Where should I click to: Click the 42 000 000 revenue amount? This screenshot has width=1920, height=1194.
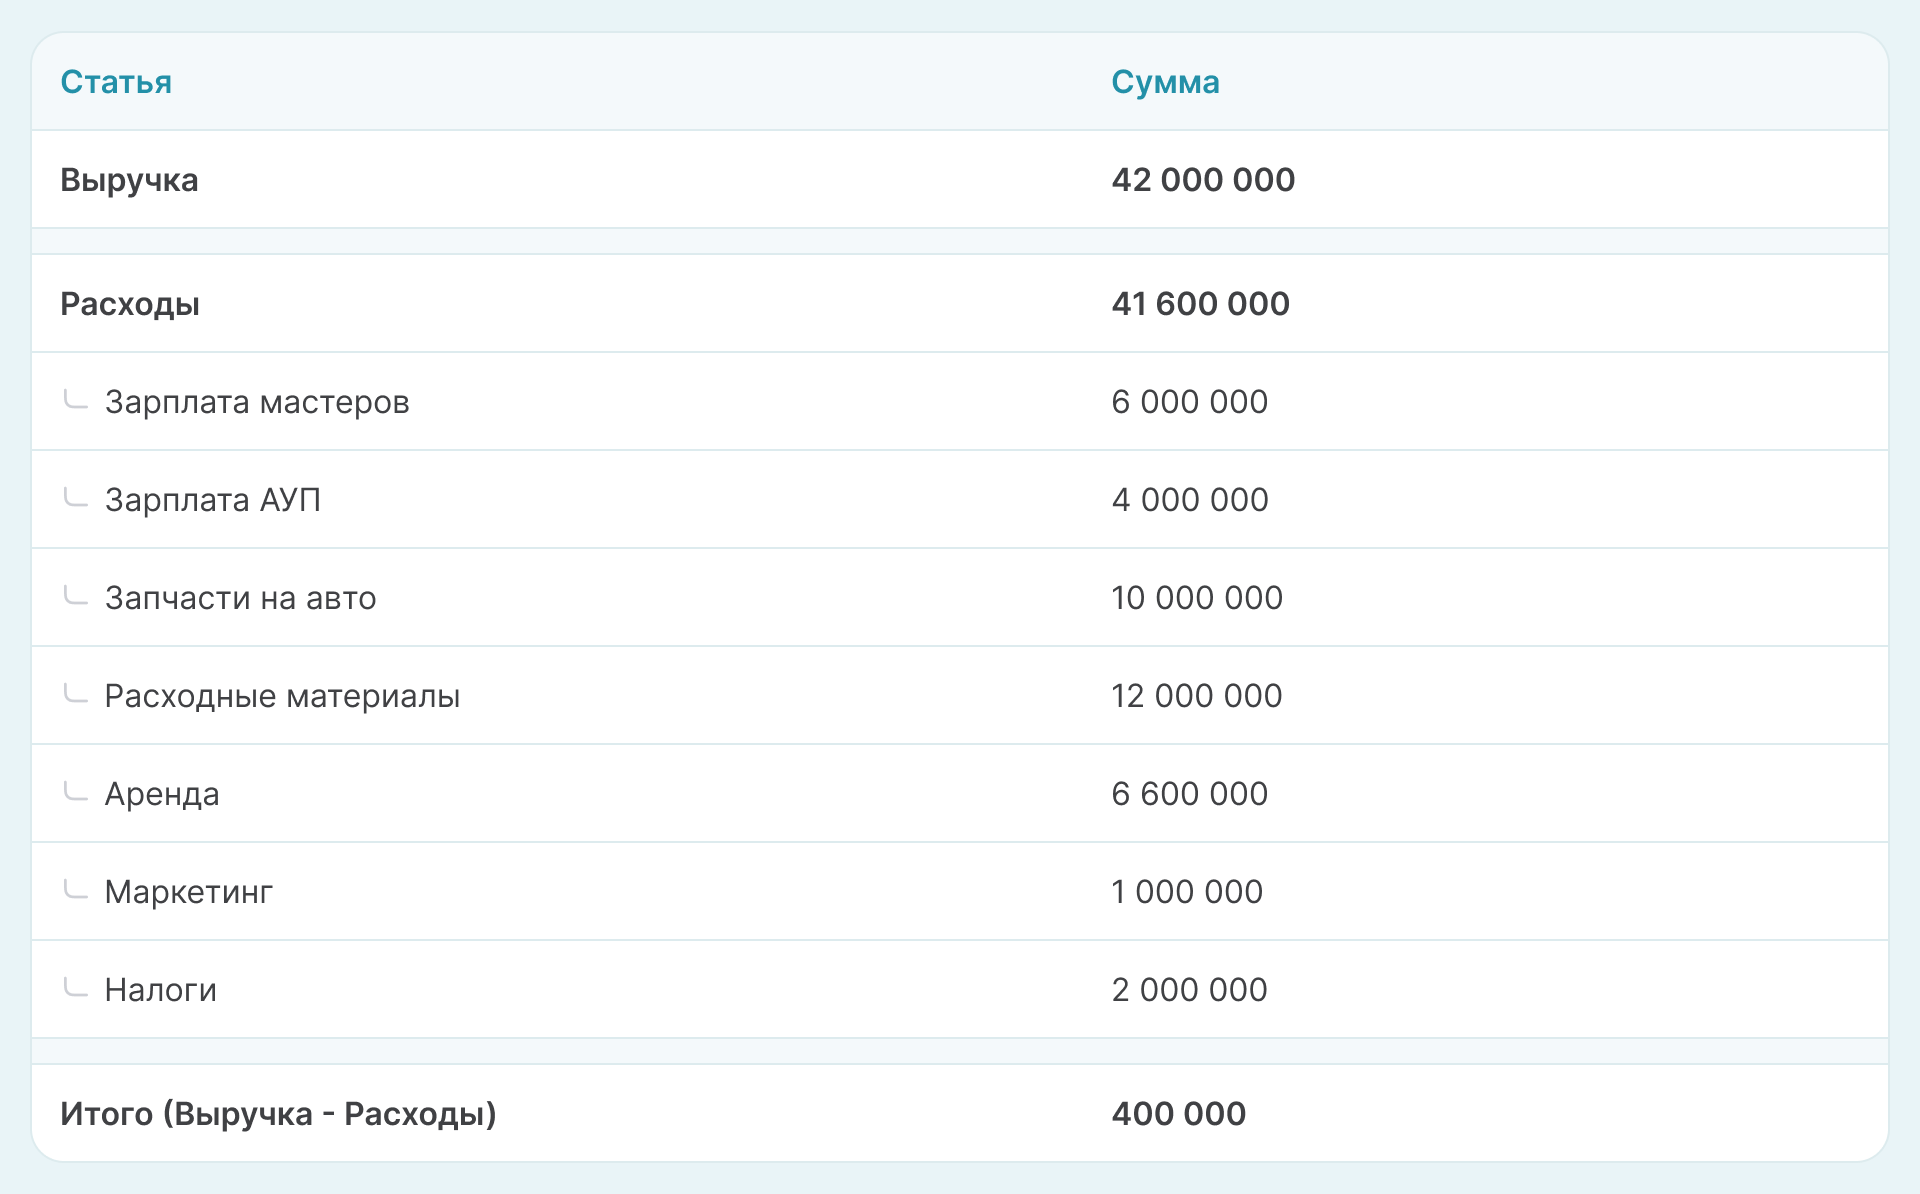[1203, 180]
